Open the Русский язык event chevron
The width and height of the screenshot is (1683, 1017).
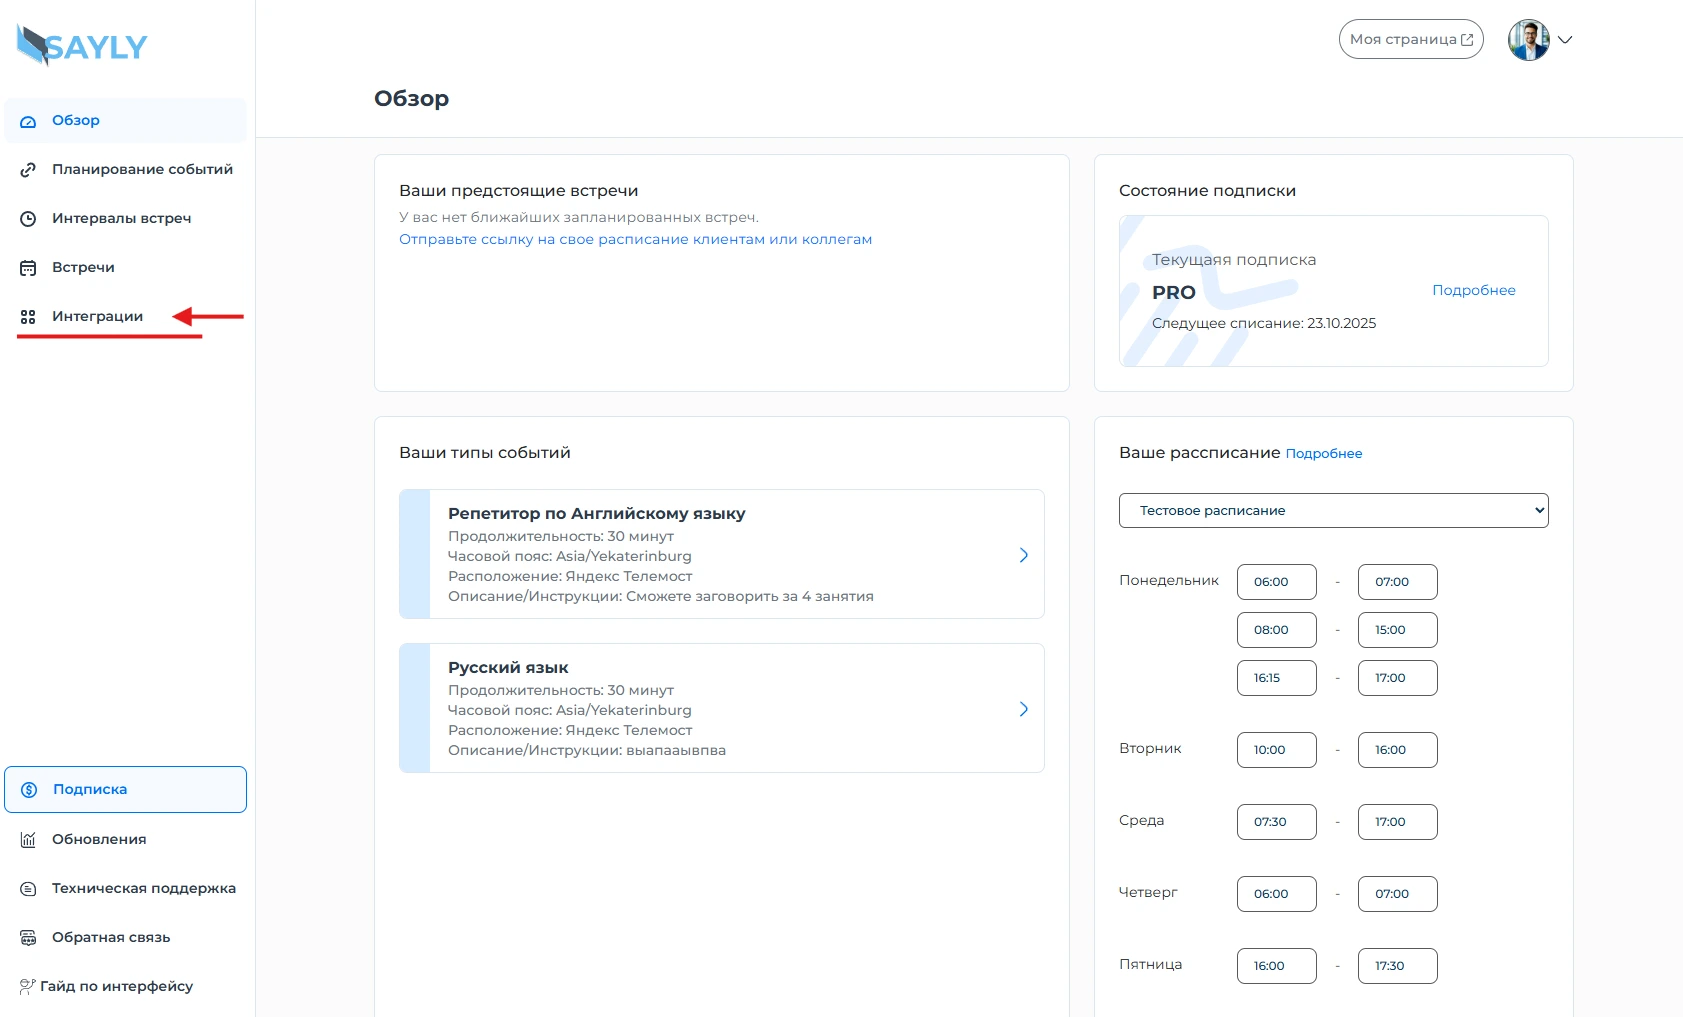[x=1023, y=709]
